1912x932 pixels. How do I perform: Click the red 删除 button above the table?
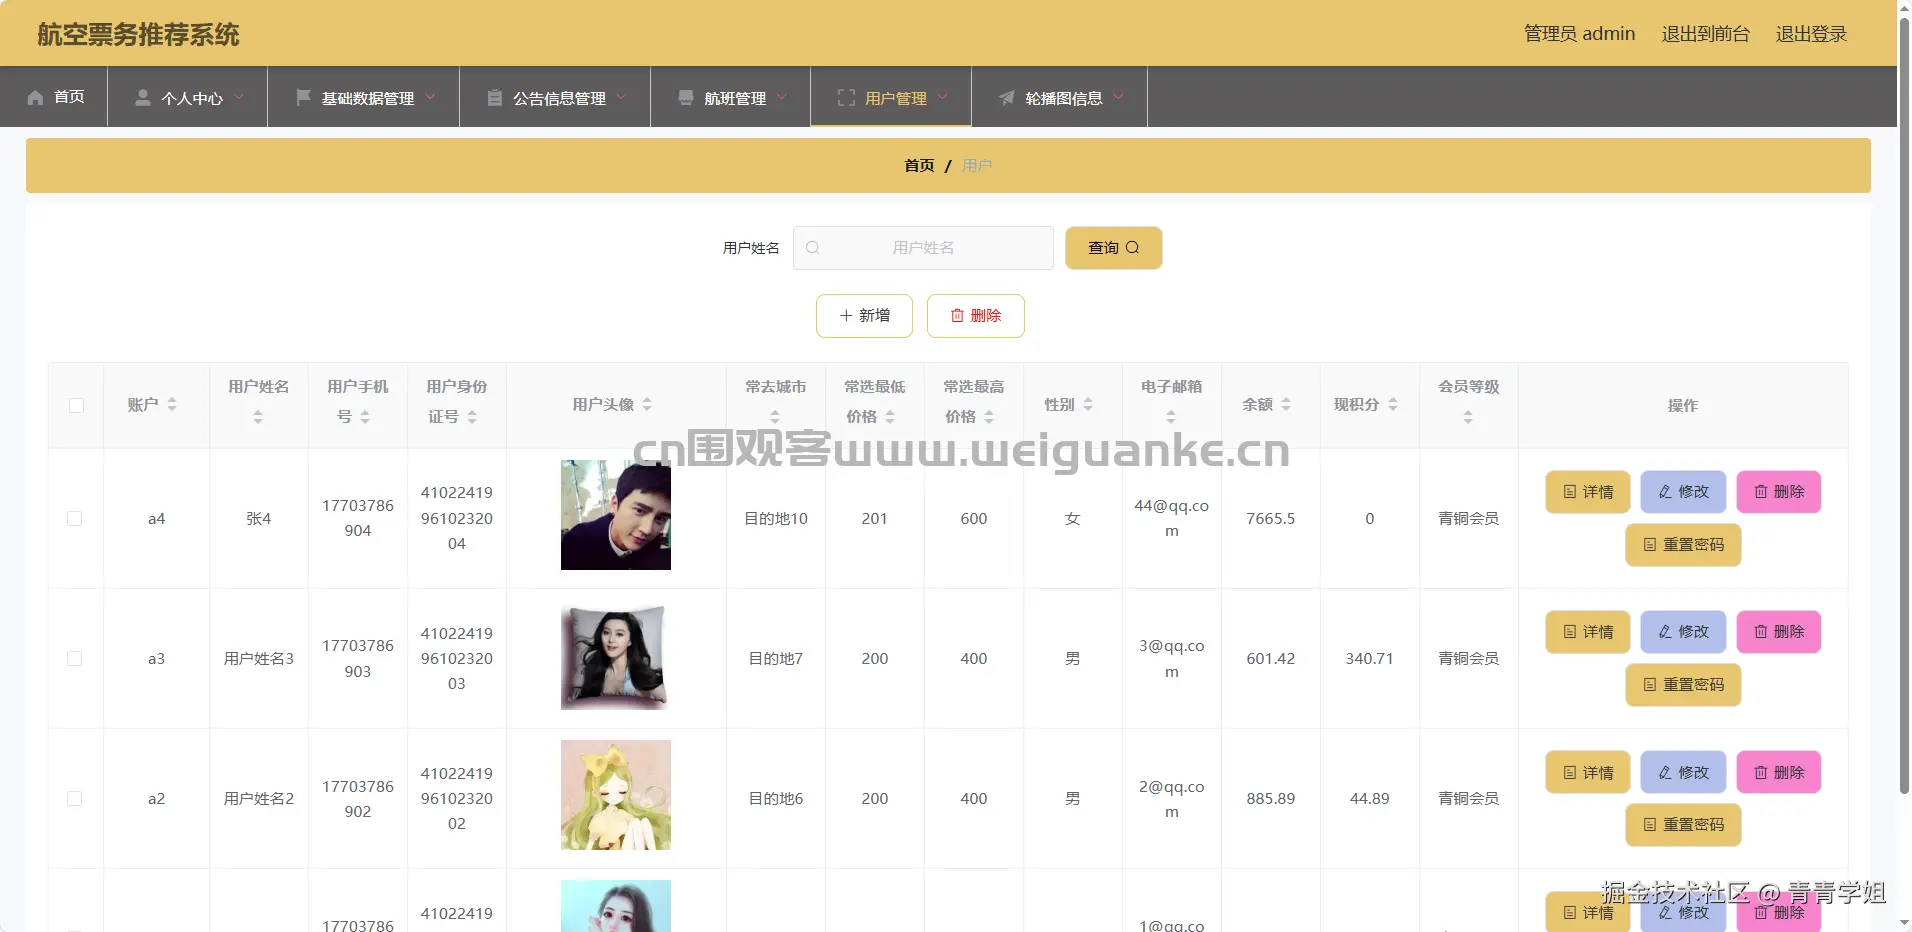coord(975,316)
